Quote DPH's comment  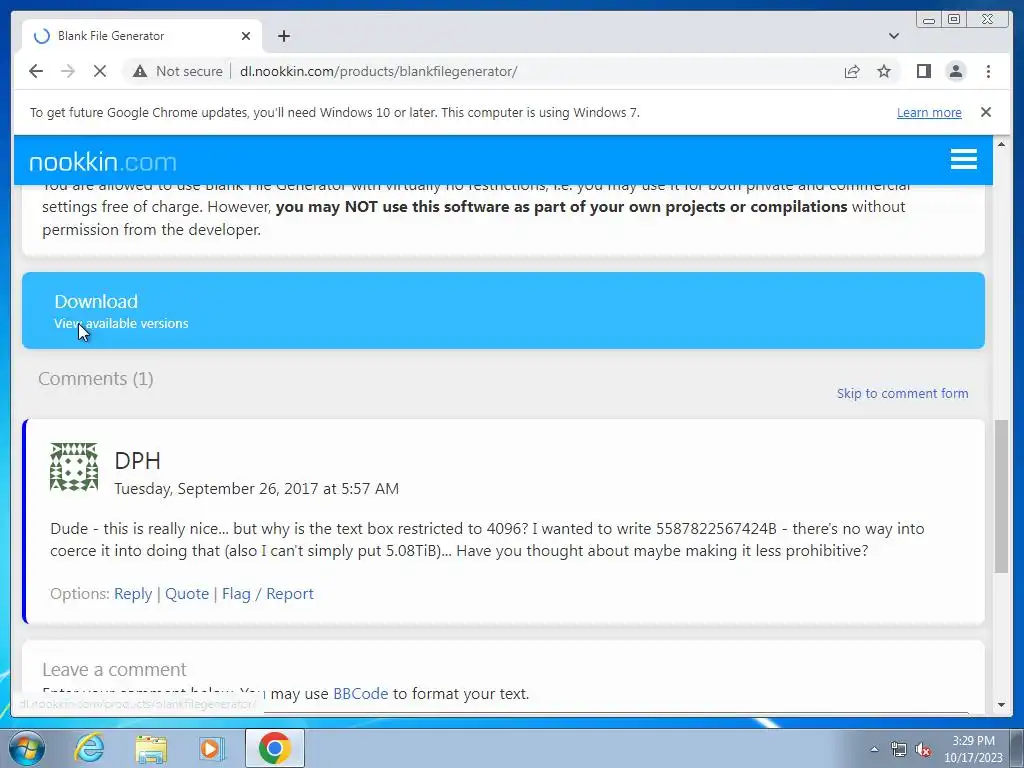click(187, 594)
